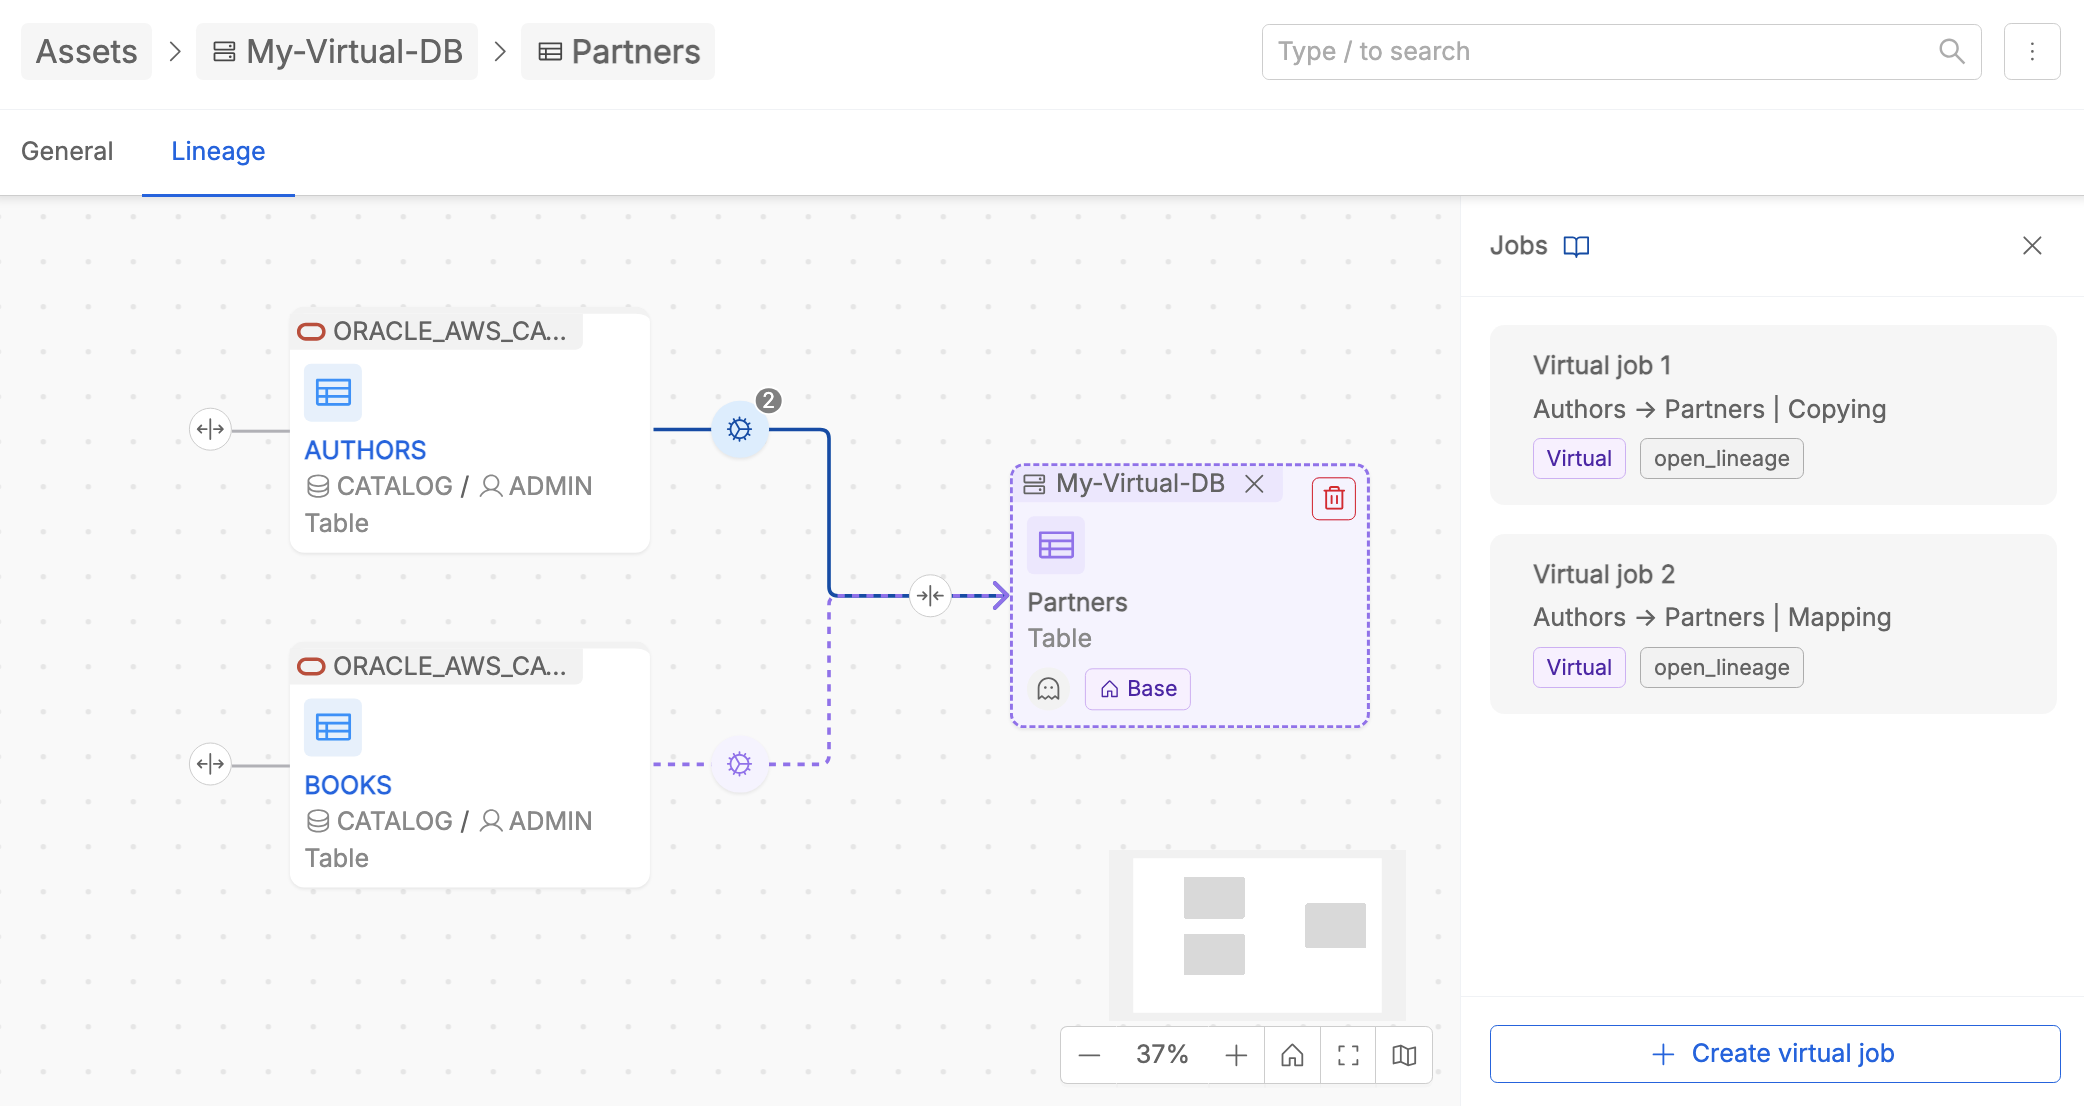Viewport: 2084px width, 1106px height.
Task: Open the AUTHORS table link
Action: tap(365, 450)
